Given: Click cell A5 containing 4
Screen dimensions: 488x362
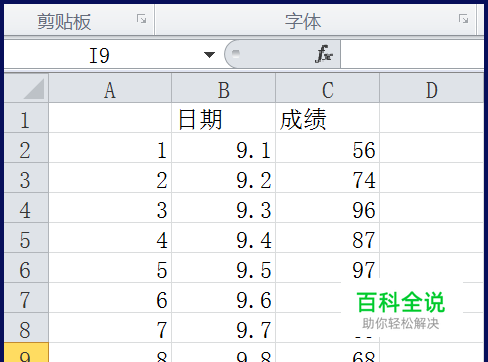Looking at the screenshot, I should (110, 238).
